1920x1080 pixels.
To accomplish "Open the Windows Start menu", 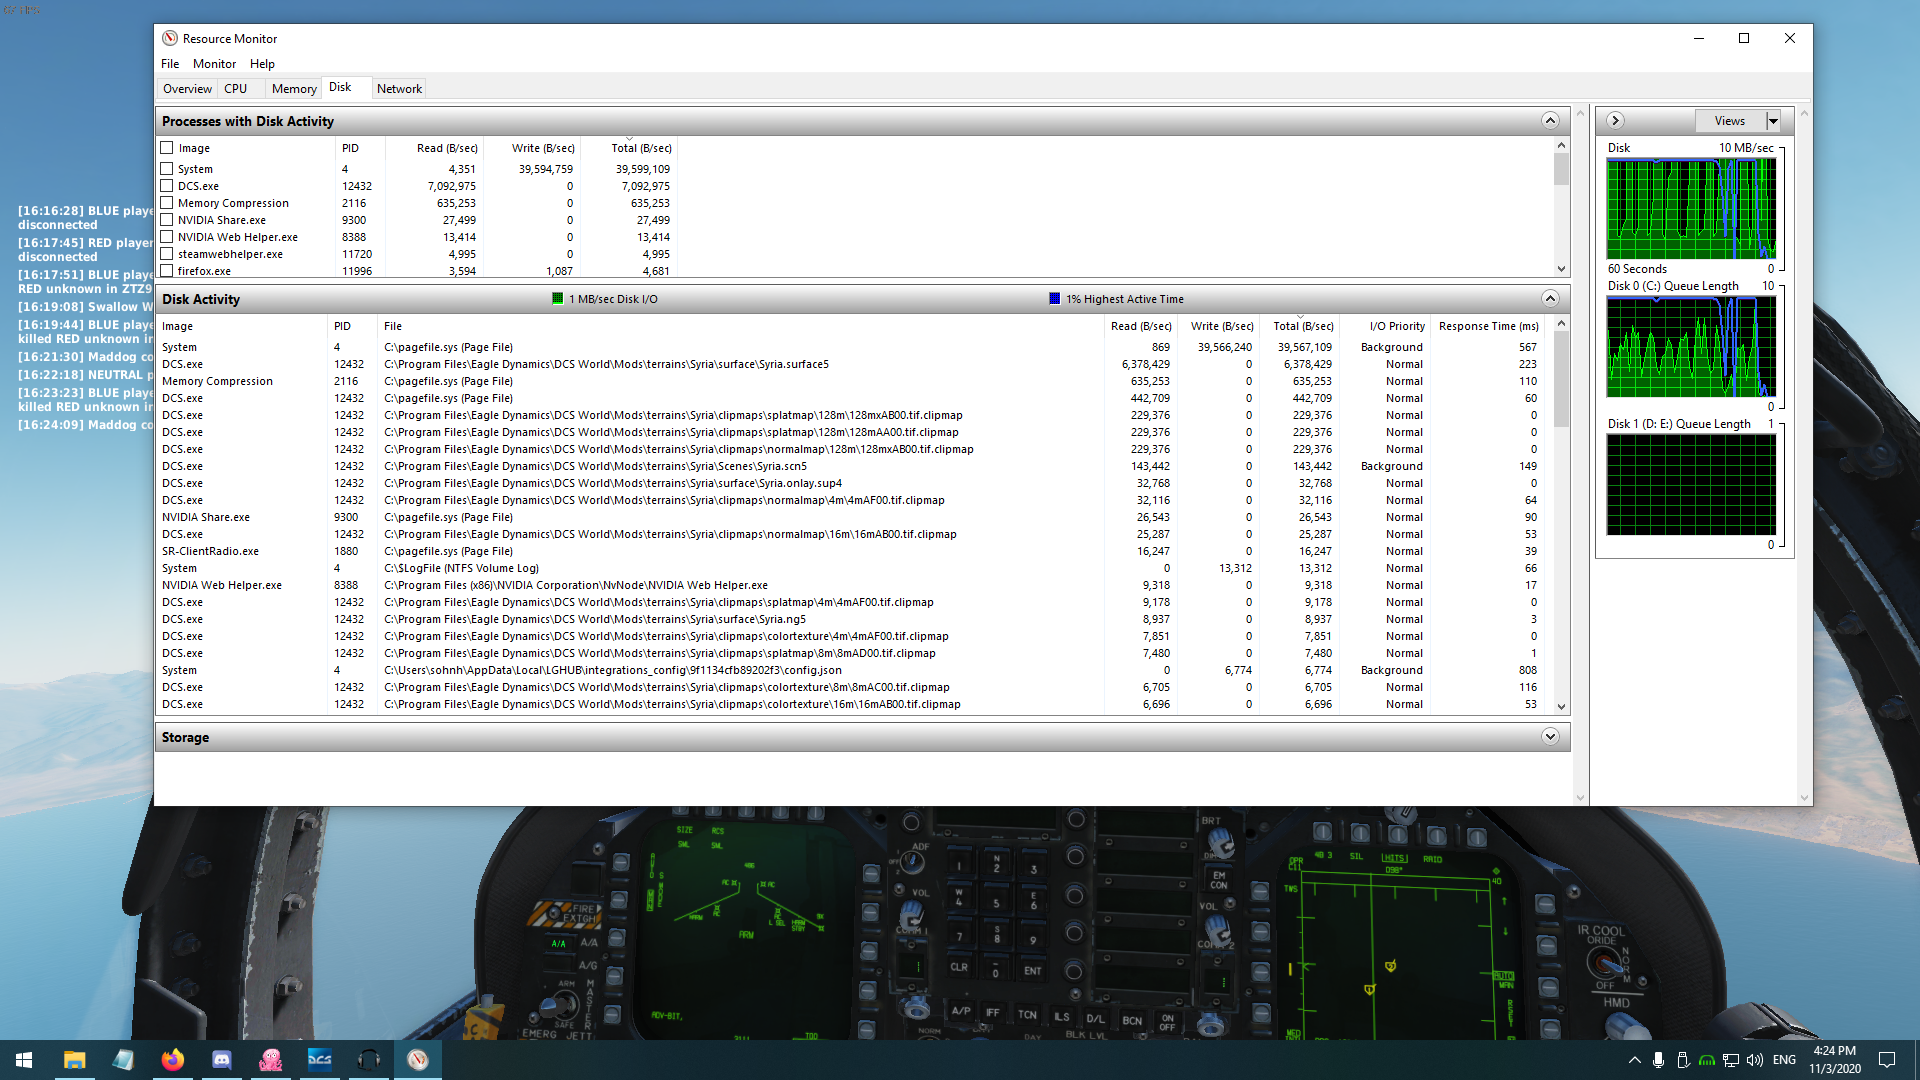I will [24, 1060].
